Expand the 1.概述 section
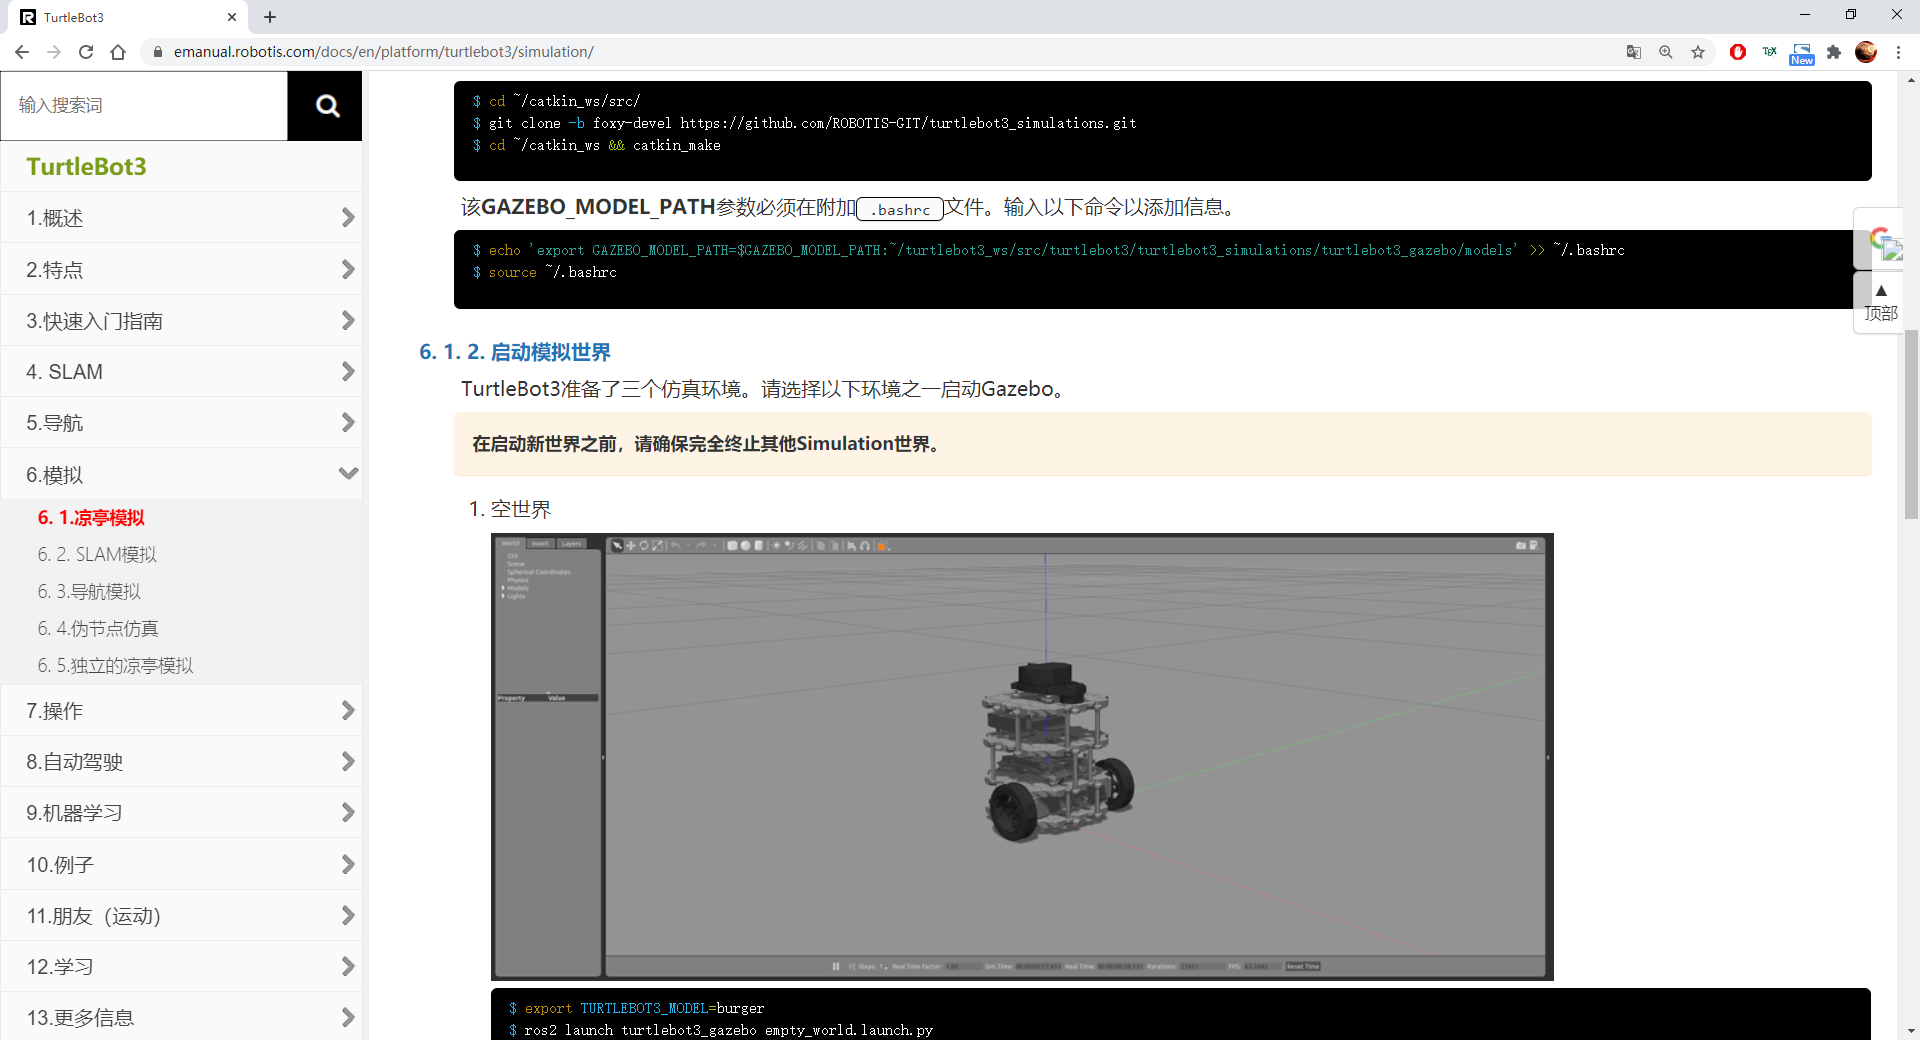 point(181,218)
